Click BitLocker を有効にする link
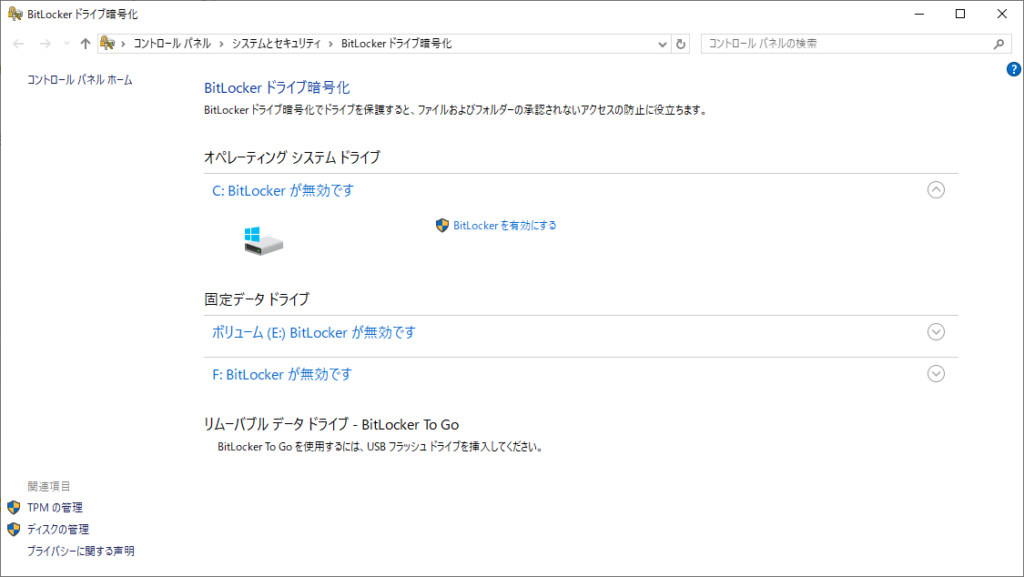 pyautogui.click(x=505, y=225)
